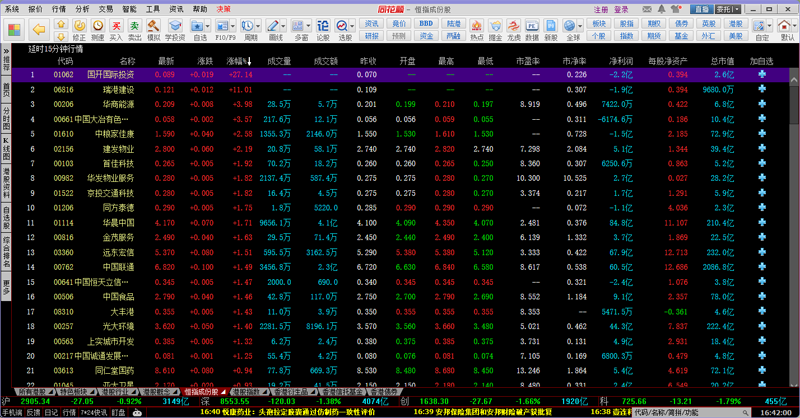Click the 代码/名称/简拼 search input field

[680, 411]
